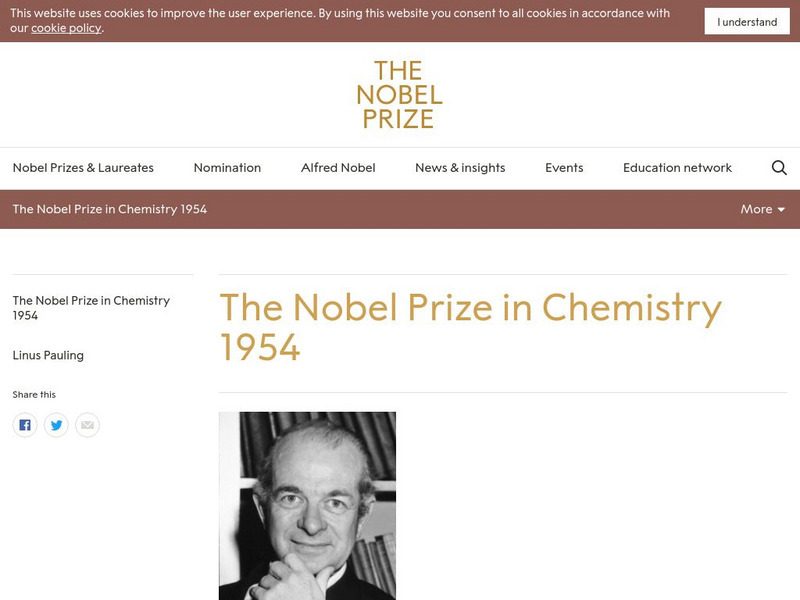Accept cookies with I understand button
Viewport: 800px width, 600px height.
(x=747, y=22)
